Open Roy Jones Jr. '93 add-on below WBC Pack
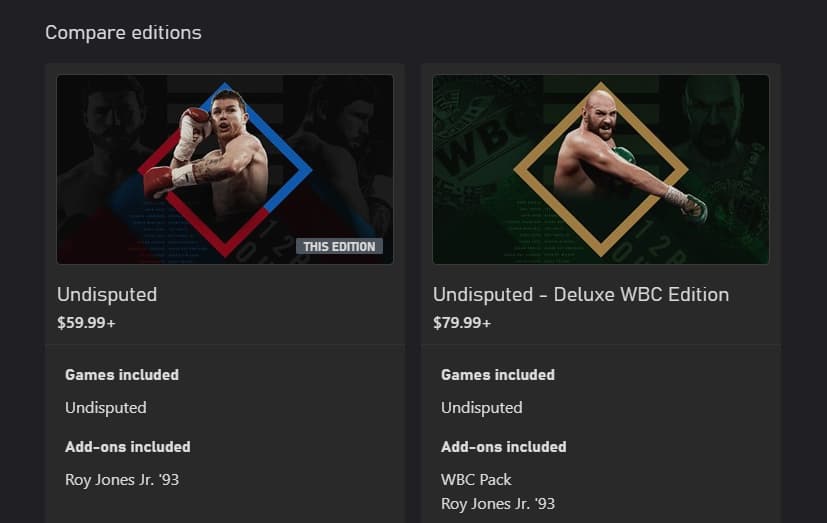827x523 pixels. pos(498,503)
